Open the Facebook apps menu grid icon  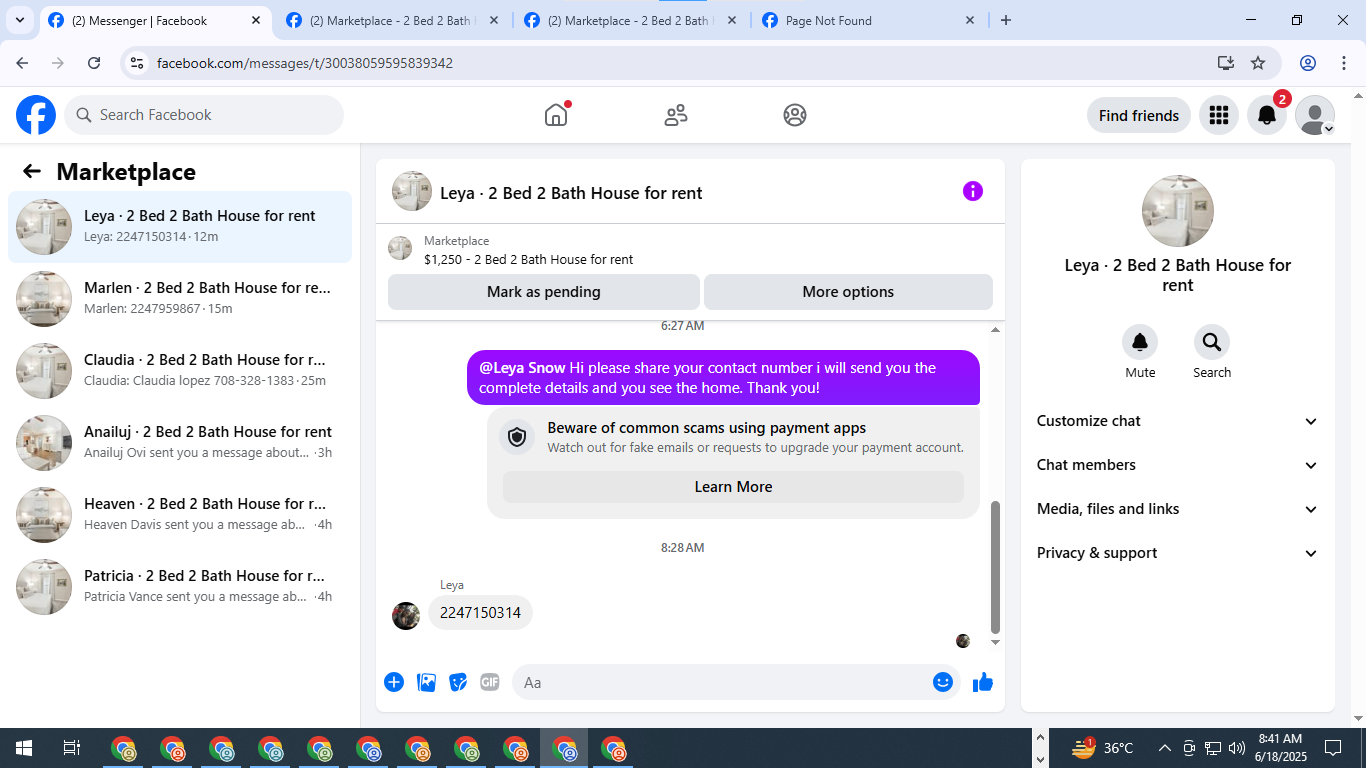[1218, 115]
